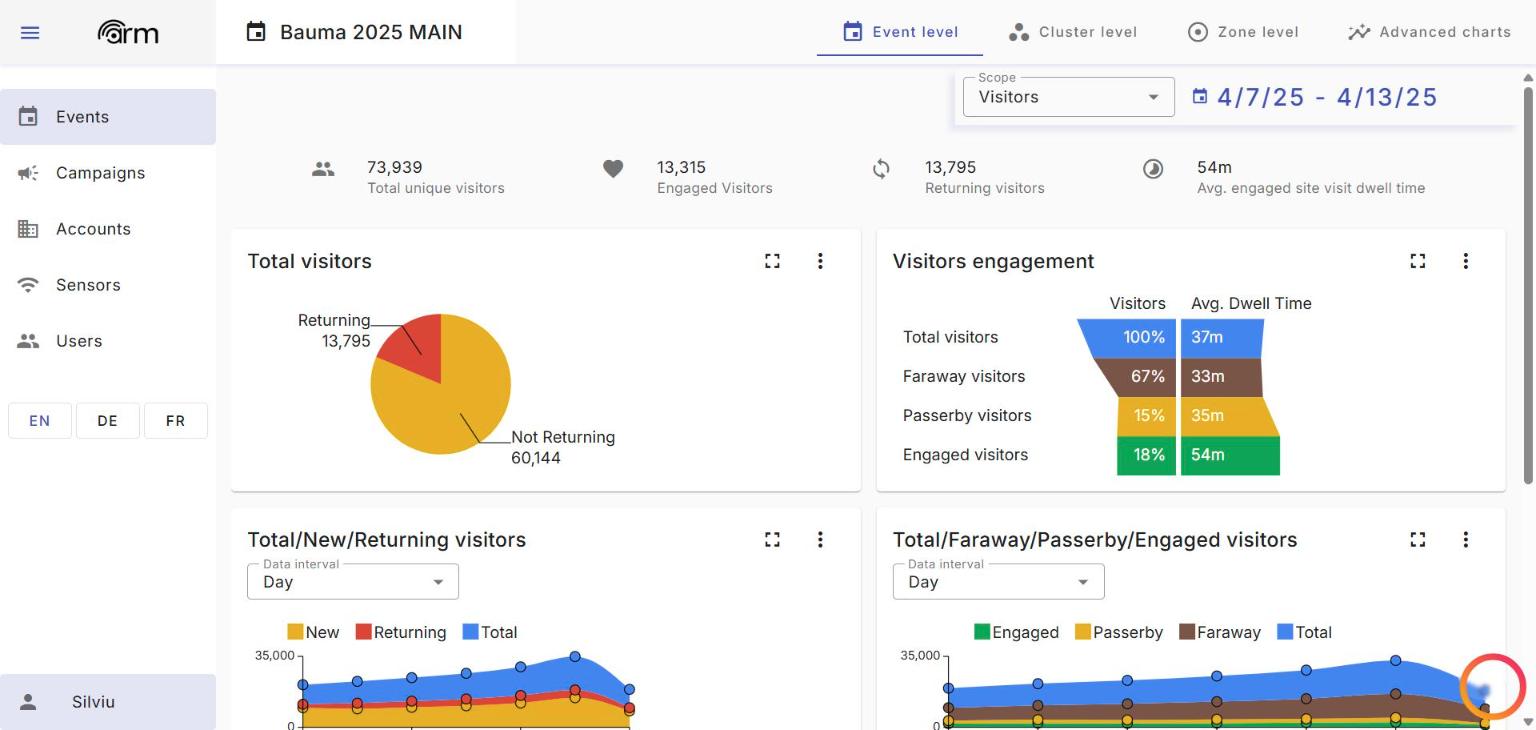This screenshot has height=730, width=1536.
Task: Switch to Event level tab
Action: pos(900,32)
